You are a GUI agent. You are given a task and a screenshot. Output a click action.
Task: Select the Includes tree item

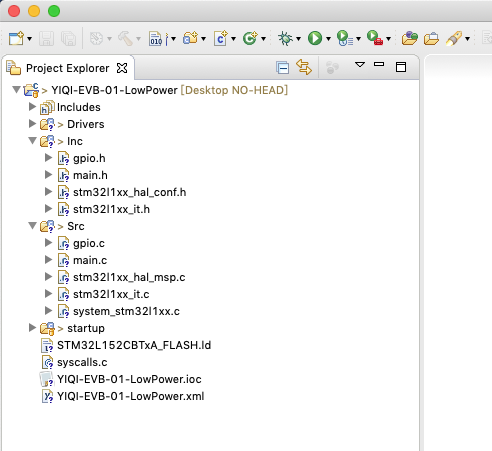79,107
